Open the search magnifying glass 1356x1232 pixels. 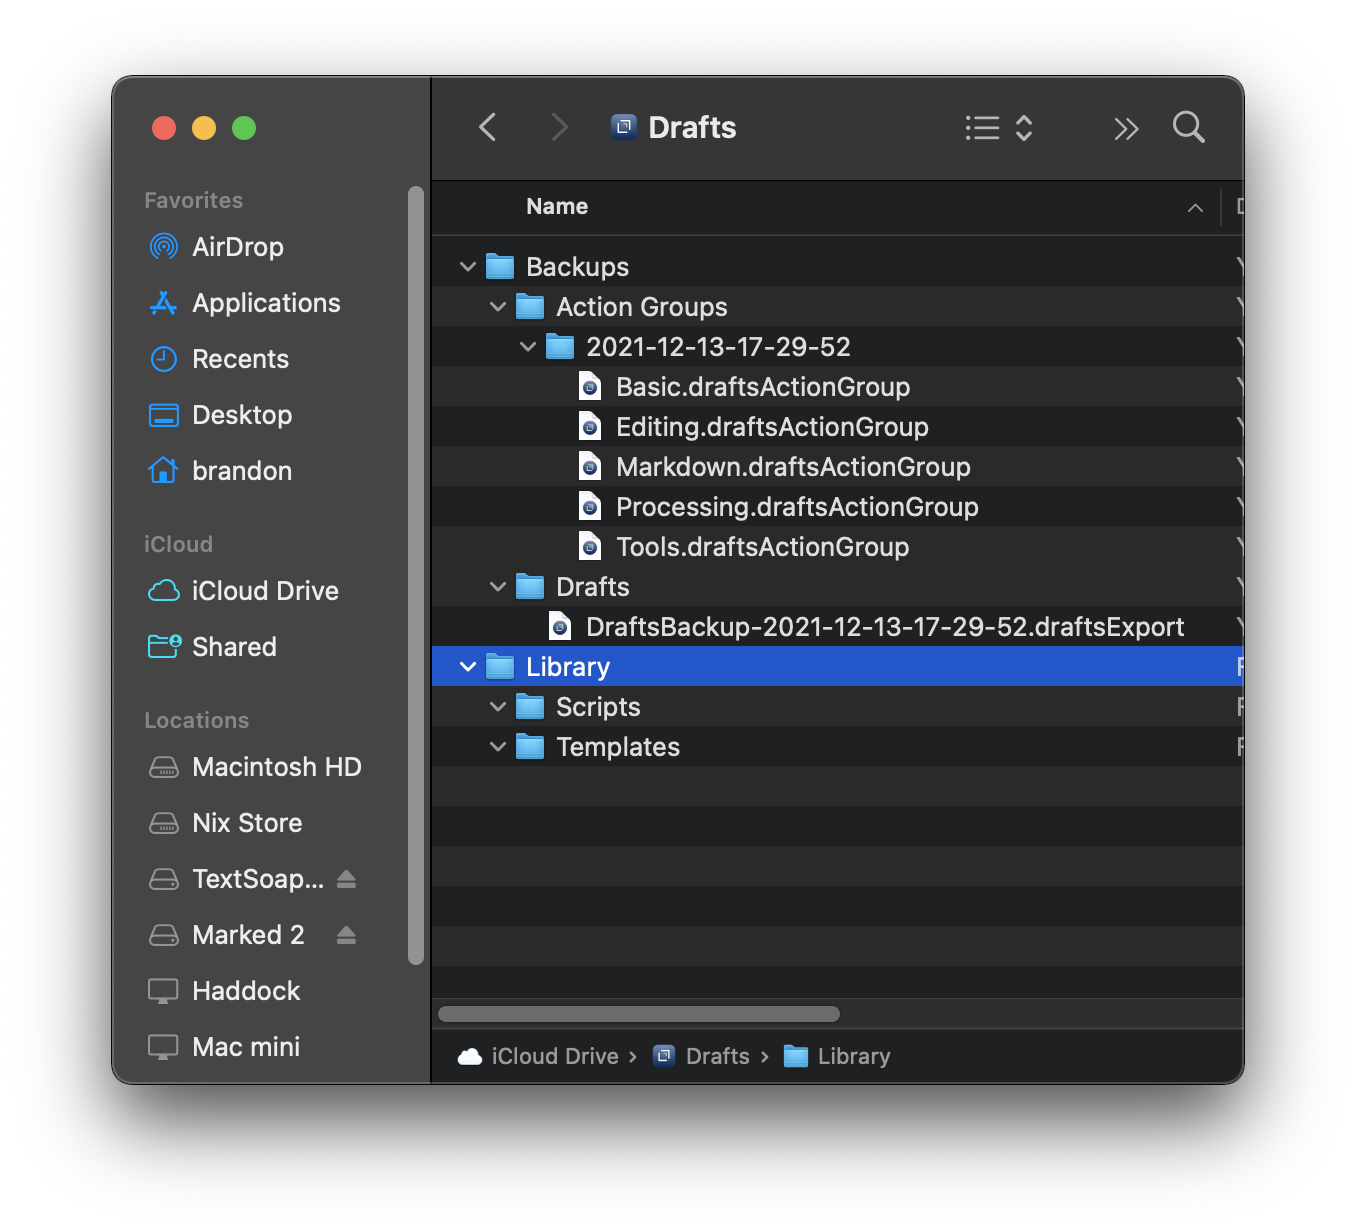point(1189,127)
